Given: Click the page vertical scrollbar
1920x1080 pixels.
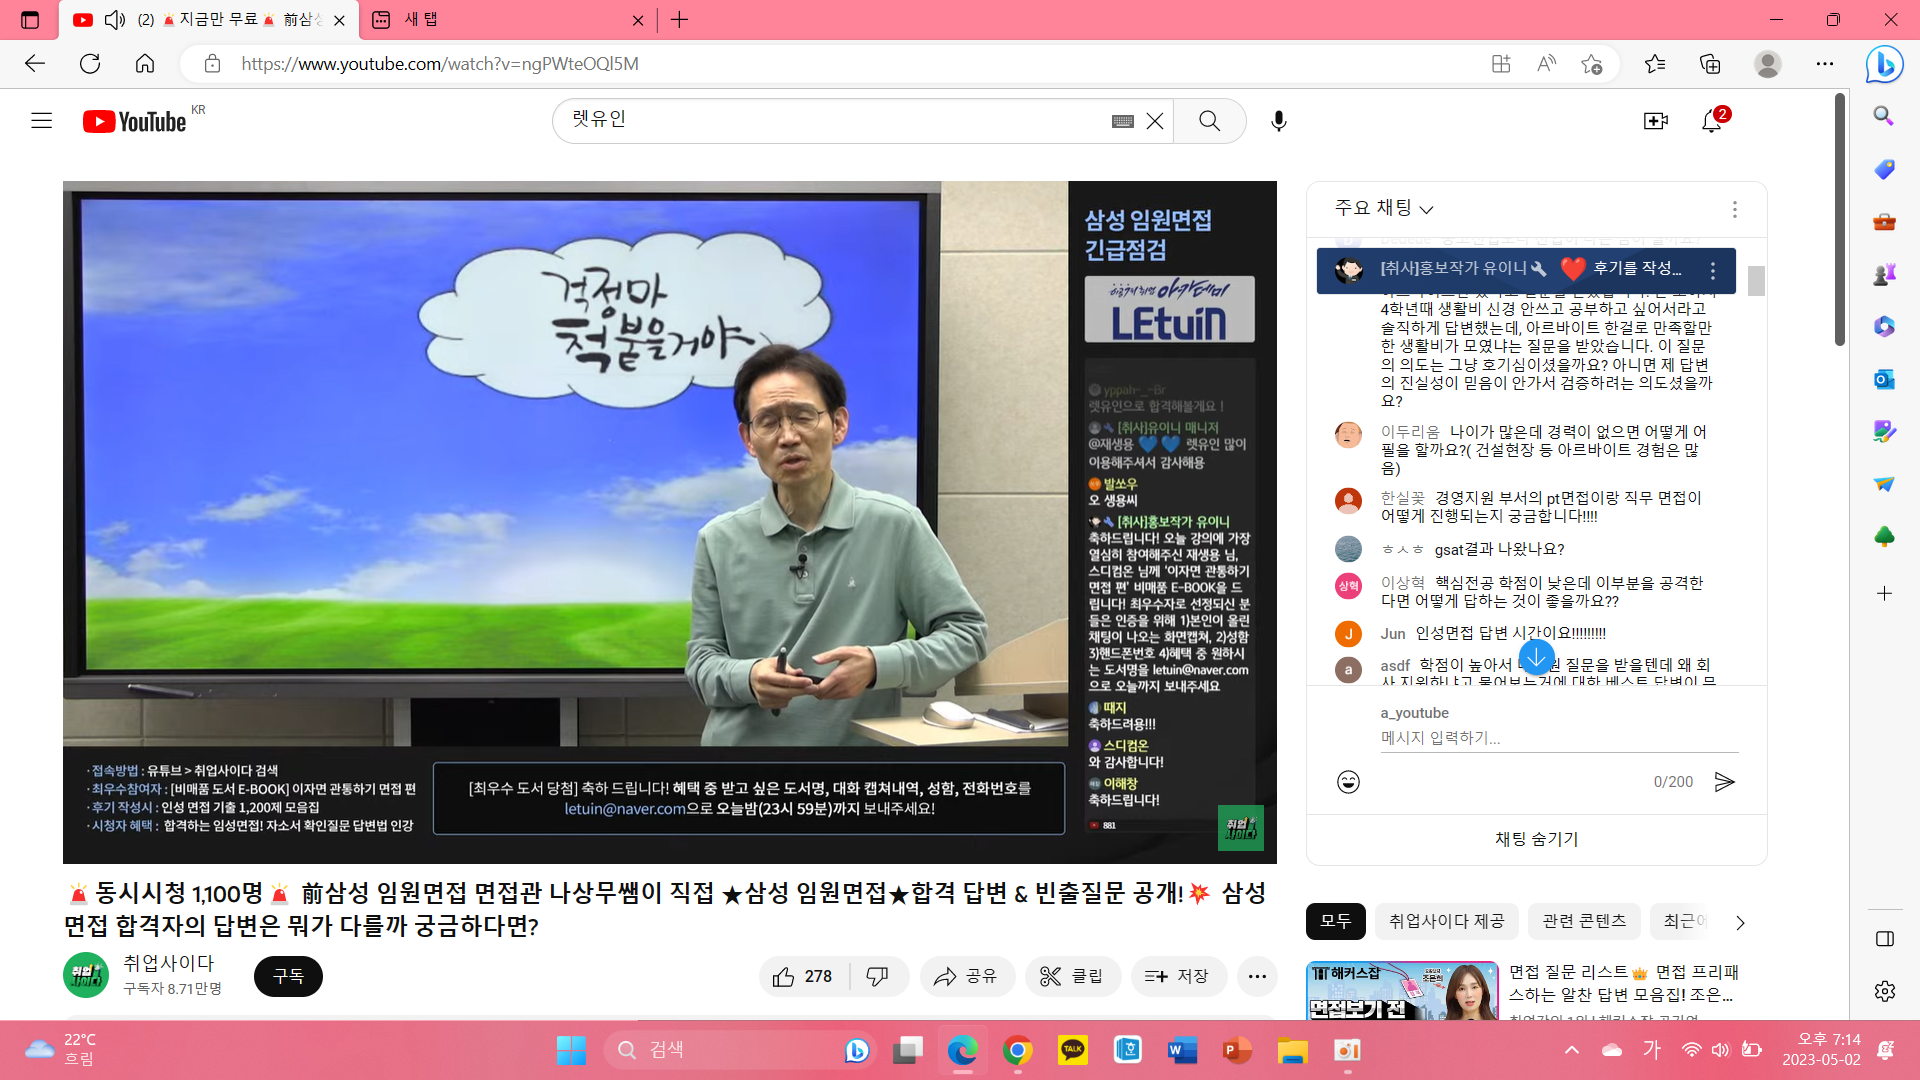Looking at the screenshot, I should (1840, 220).
